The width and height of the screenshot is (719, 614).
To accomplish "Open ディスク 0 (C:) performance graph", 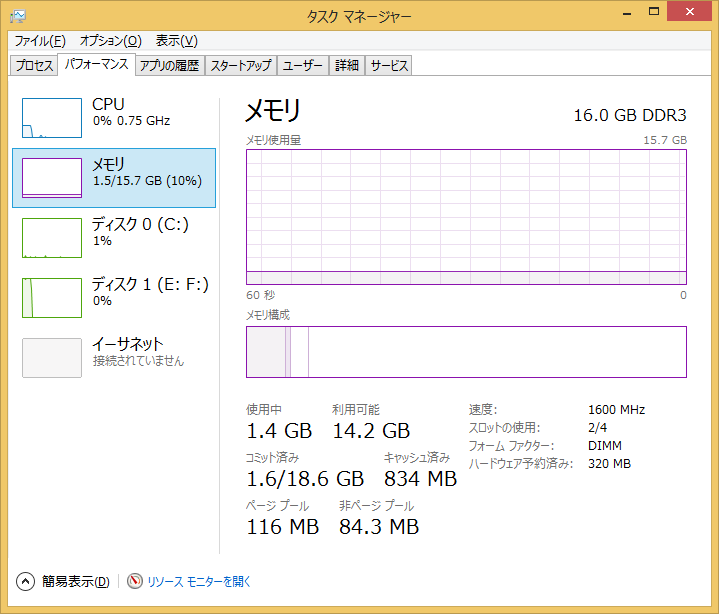I will click(x=52, y=238).
